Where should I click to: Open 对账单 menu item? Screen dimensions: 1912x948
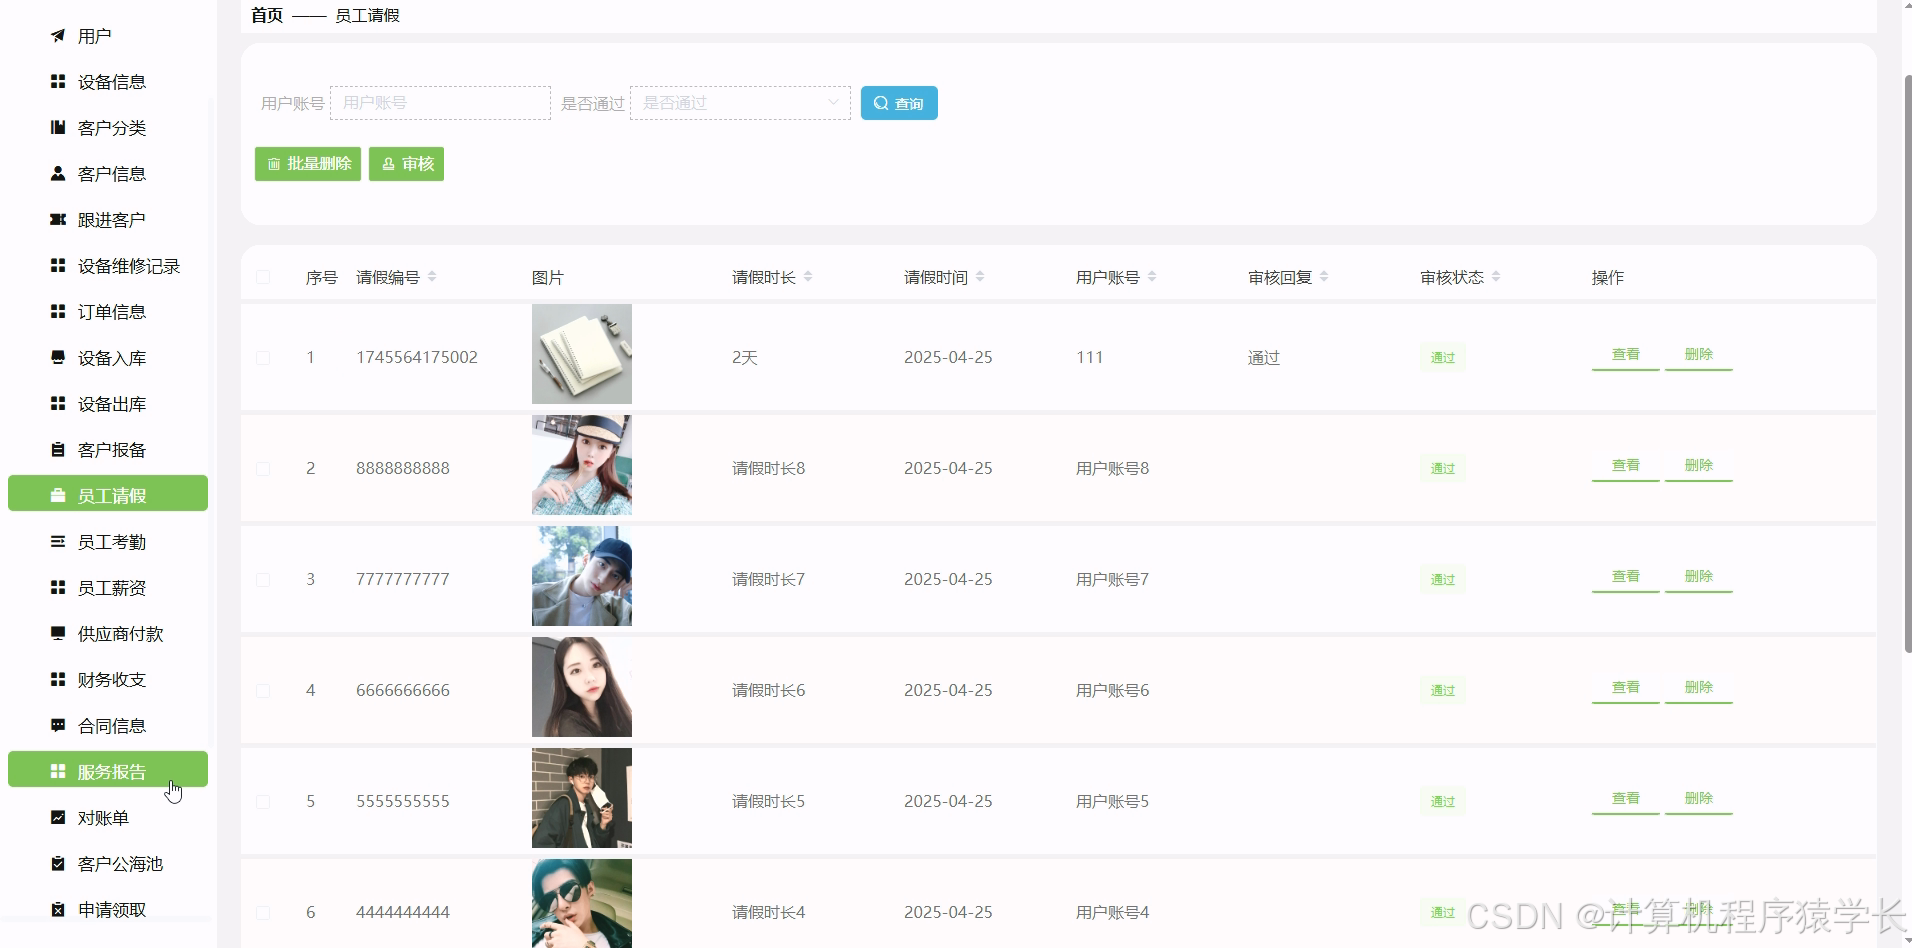(108, 818)
